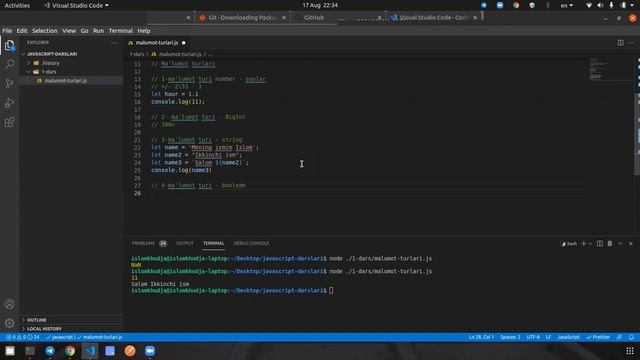This screenshot has height=360, width=640.
Task: Open the terminal icon in dock
Action: pyautogui.click(x=30, y=351)
